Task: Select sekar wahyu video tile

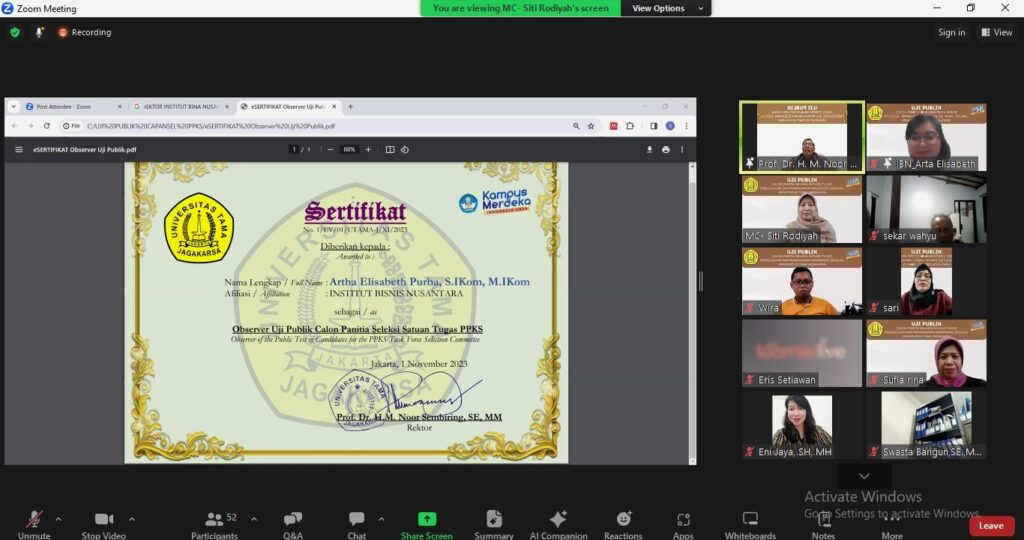Action: click(926, 209)
